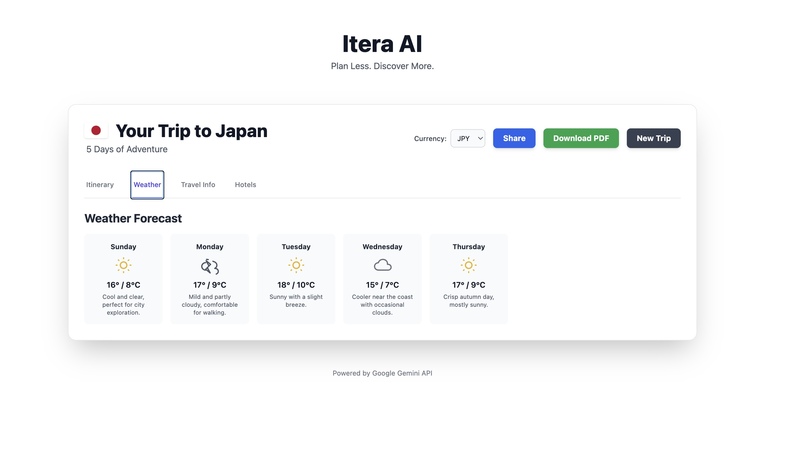Viewport: 806px width, 459px height.
Task: Click the 'Your Trip to Japan' heading
Action: [x=191, y=131]
